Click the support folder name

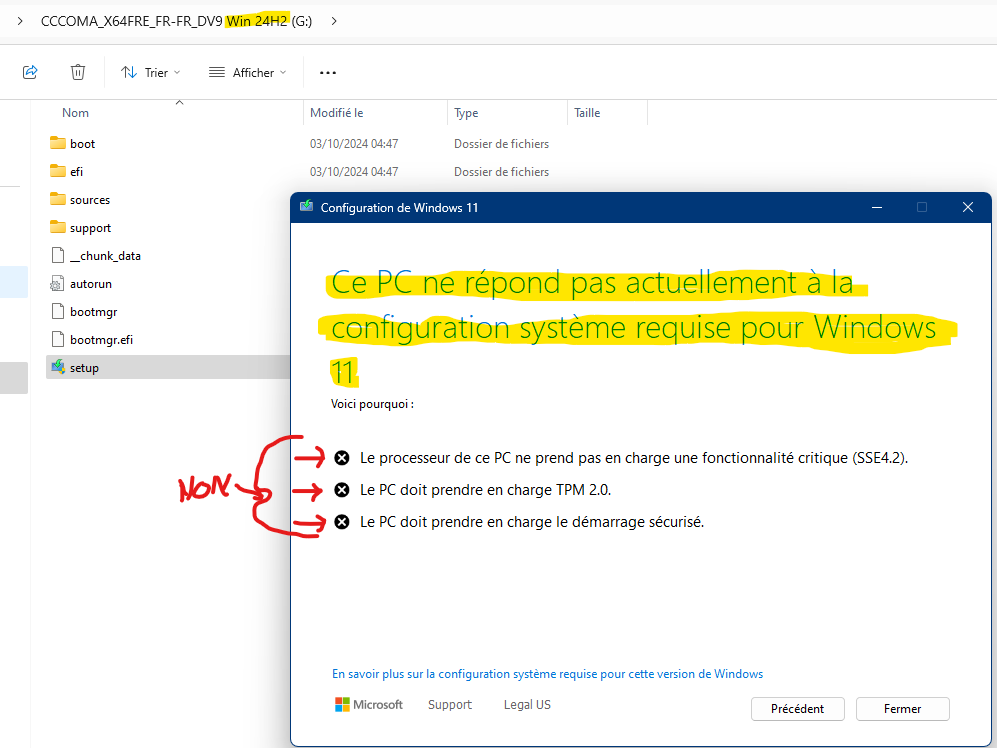[90, 228]
